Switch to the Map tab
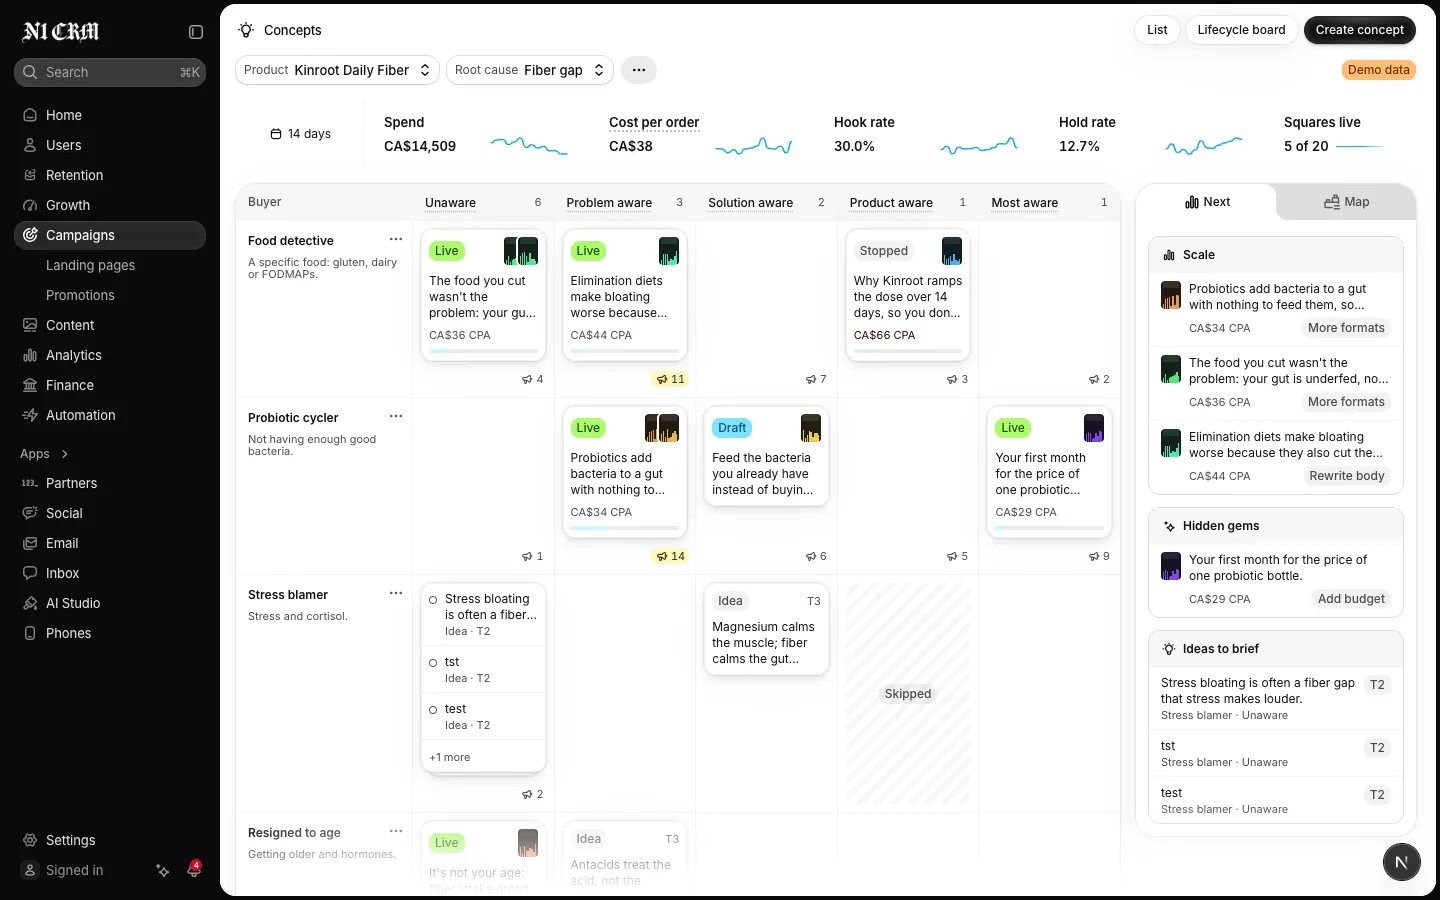This screenshot has width=1440, height=900. pos(1346,202)
